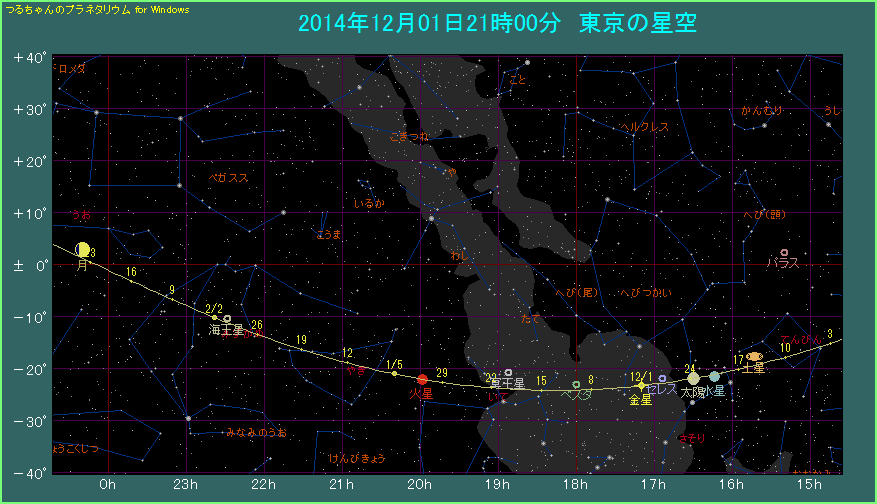Viewport: 877px width, 504px height.
Task: Click the yellow Venus star marker
Action: 641,385
